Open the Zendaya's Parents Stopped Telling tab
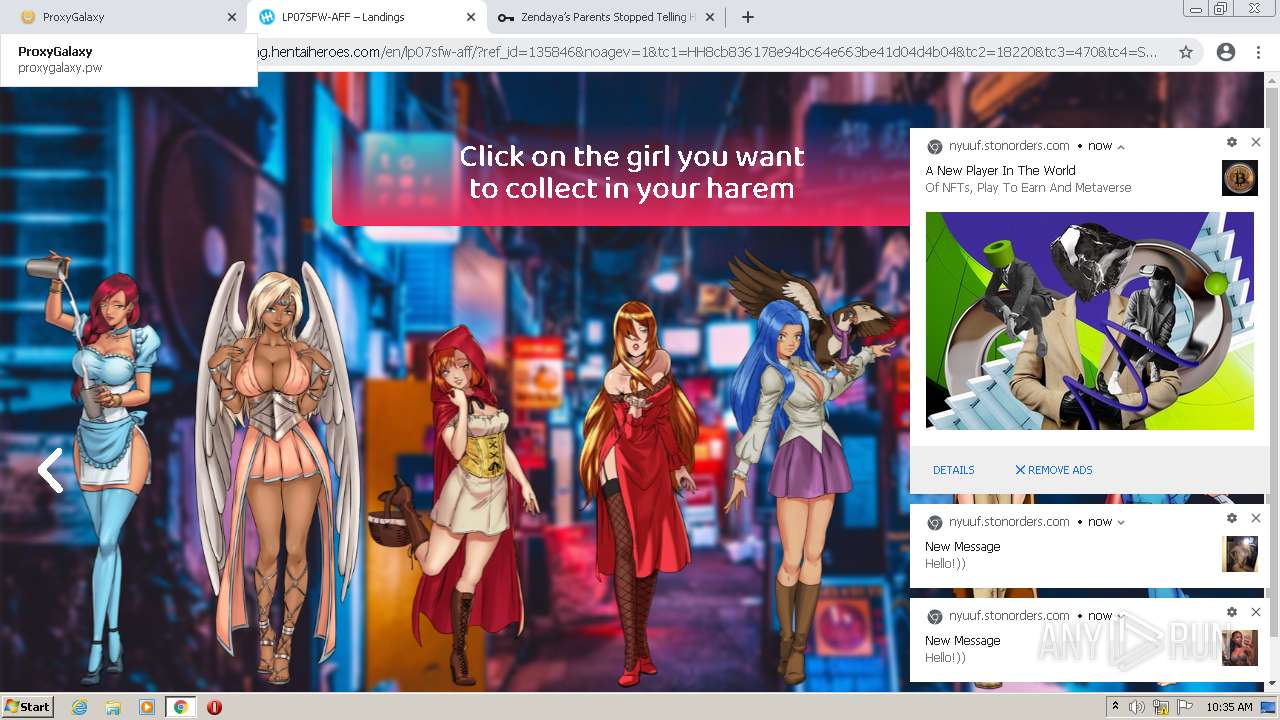The width and height of the screenshot is (1280, 720). [606, 17]
